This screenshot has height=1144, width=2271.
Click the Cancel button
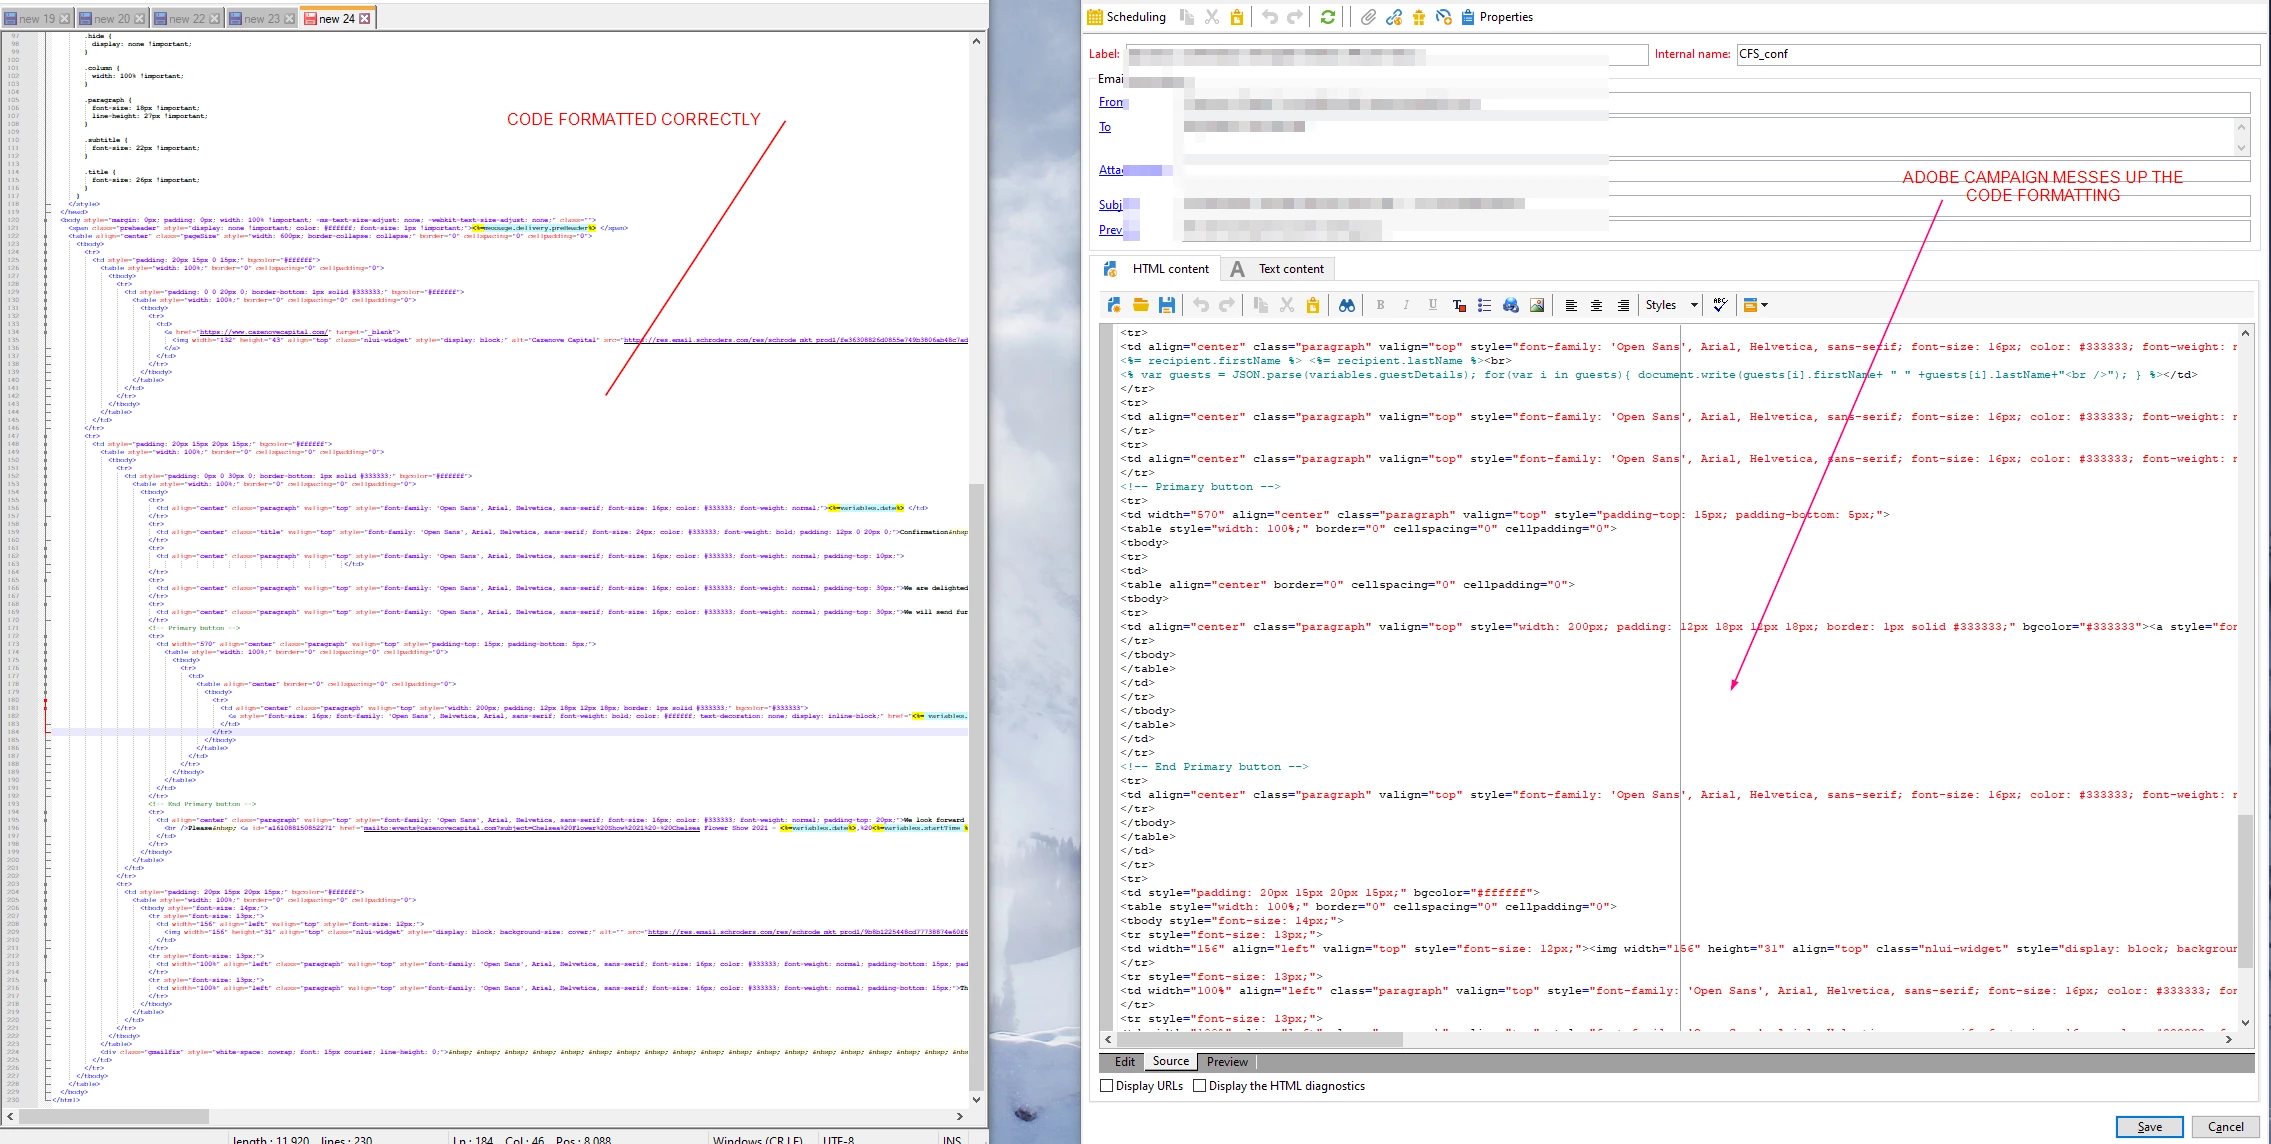pos(2225,1127)
